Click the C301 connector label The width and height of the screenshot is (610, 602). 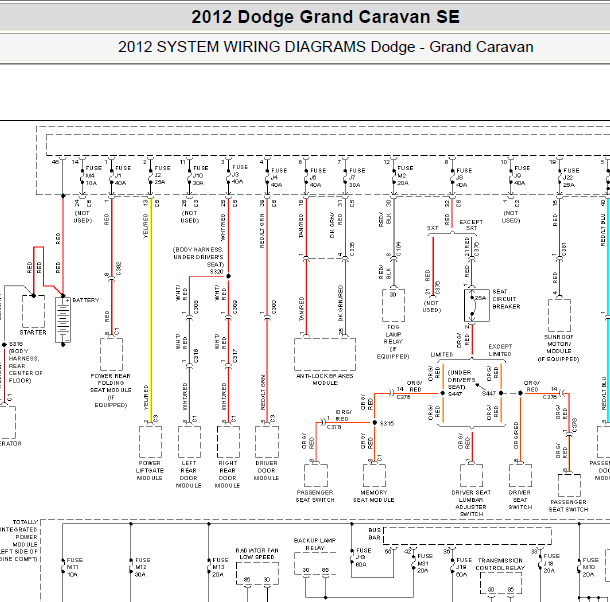coord(564,249)
